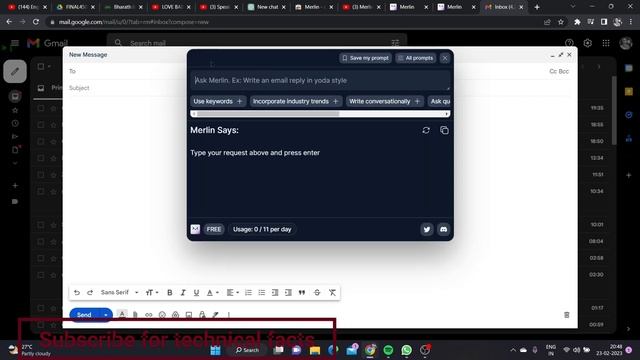The height and width of the screenshot is (360, 640).
Task: Insert emoji into the message
Action: 162,315
